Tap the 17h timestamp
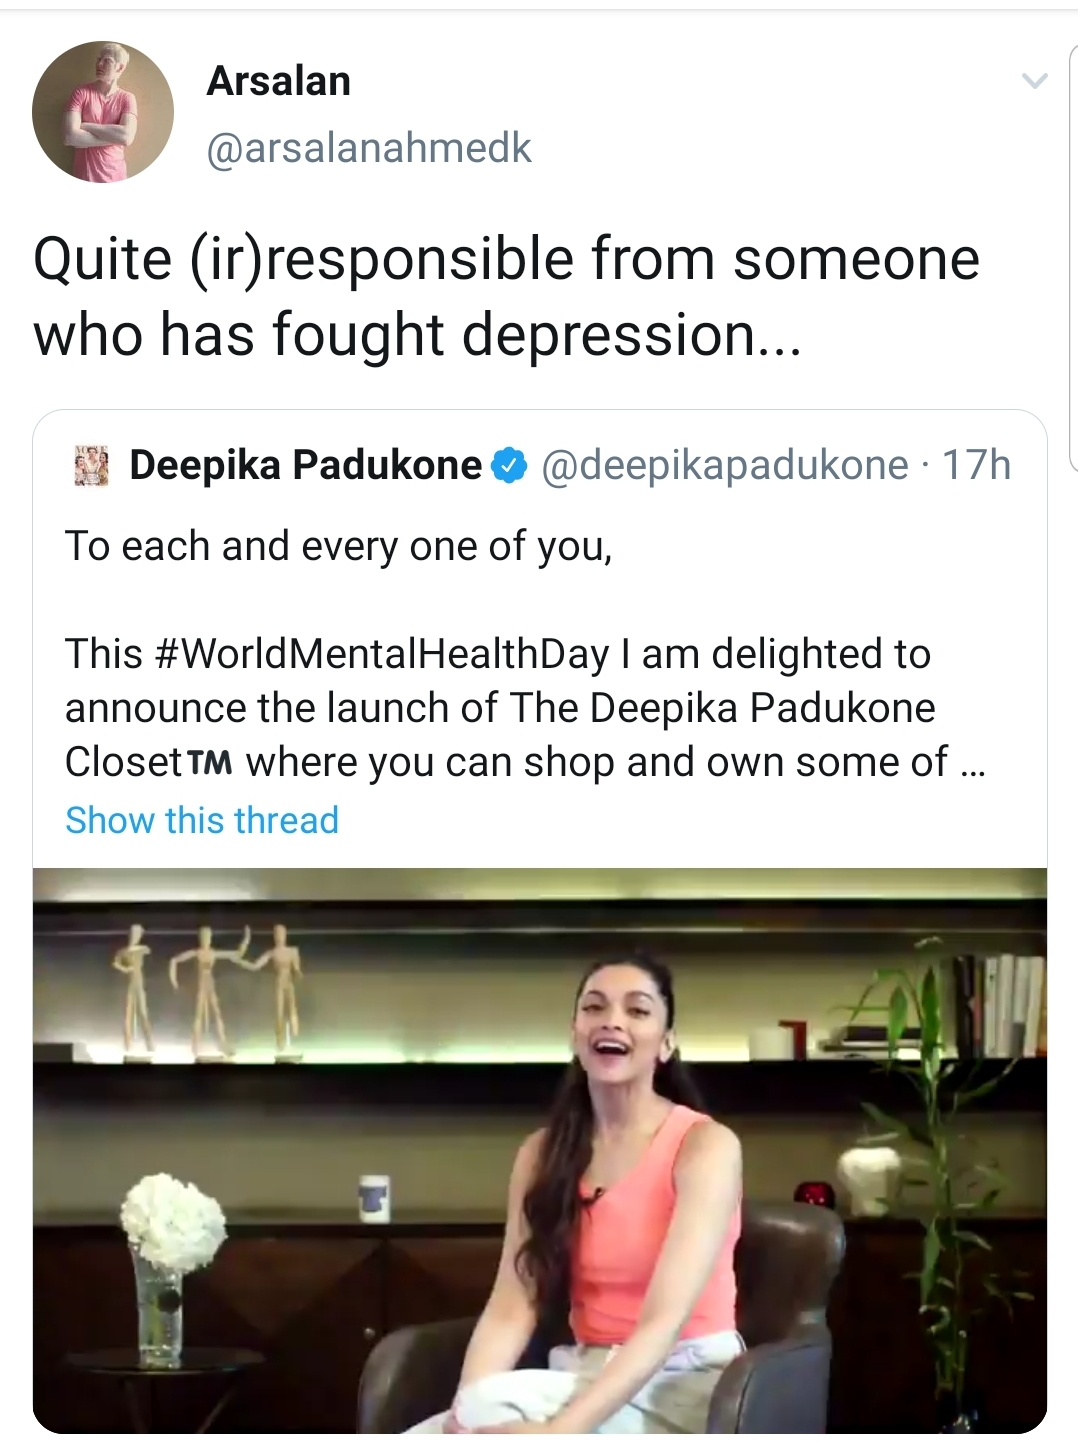This screenshot has height=1443, width=1078. point(977,466)
